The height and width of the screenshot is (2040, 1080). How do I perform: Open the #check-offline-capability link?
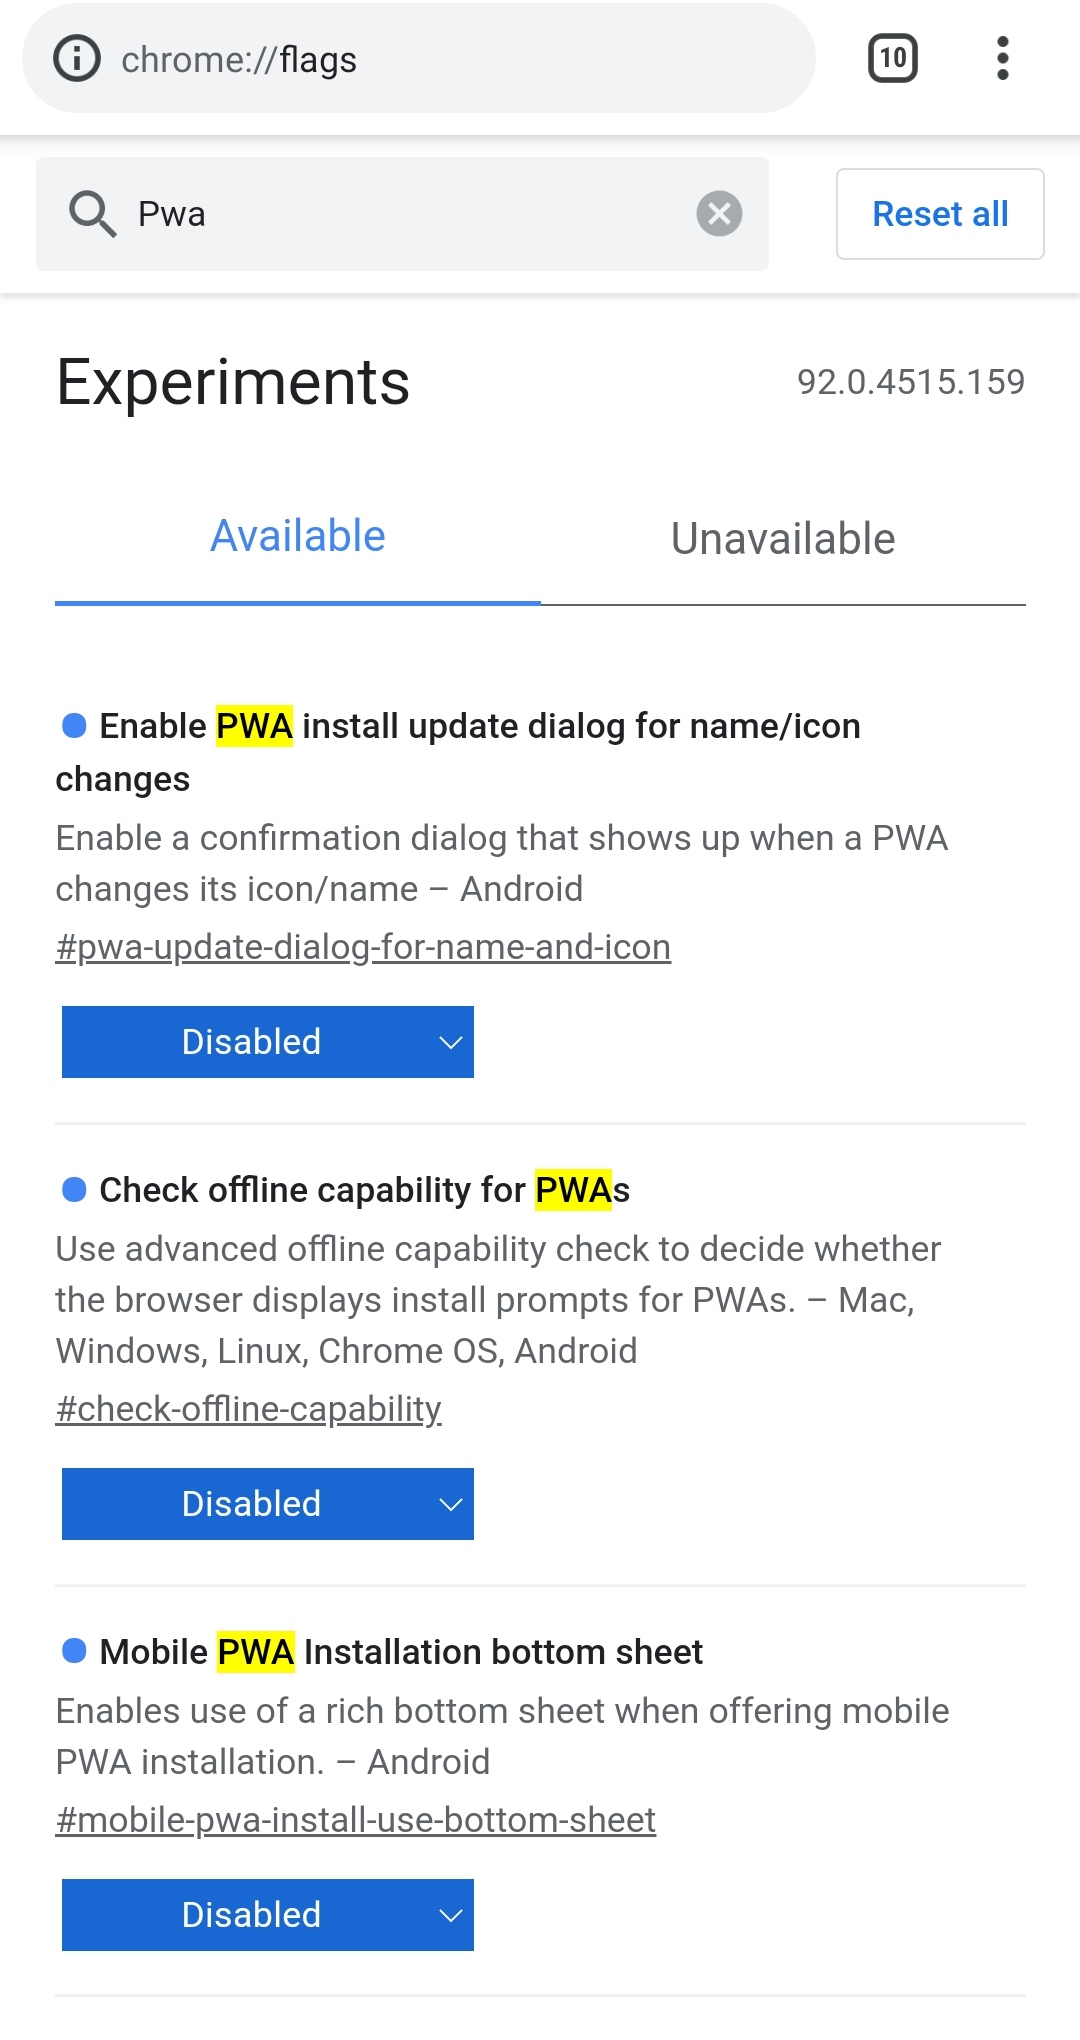[248, 1409]
